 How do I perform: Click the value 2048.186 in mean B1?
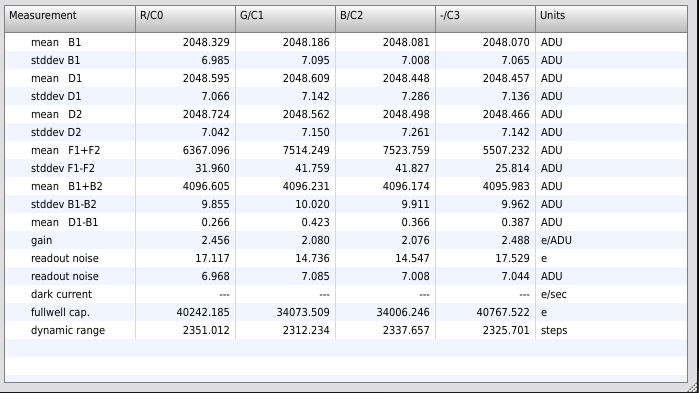pos(306,42)
